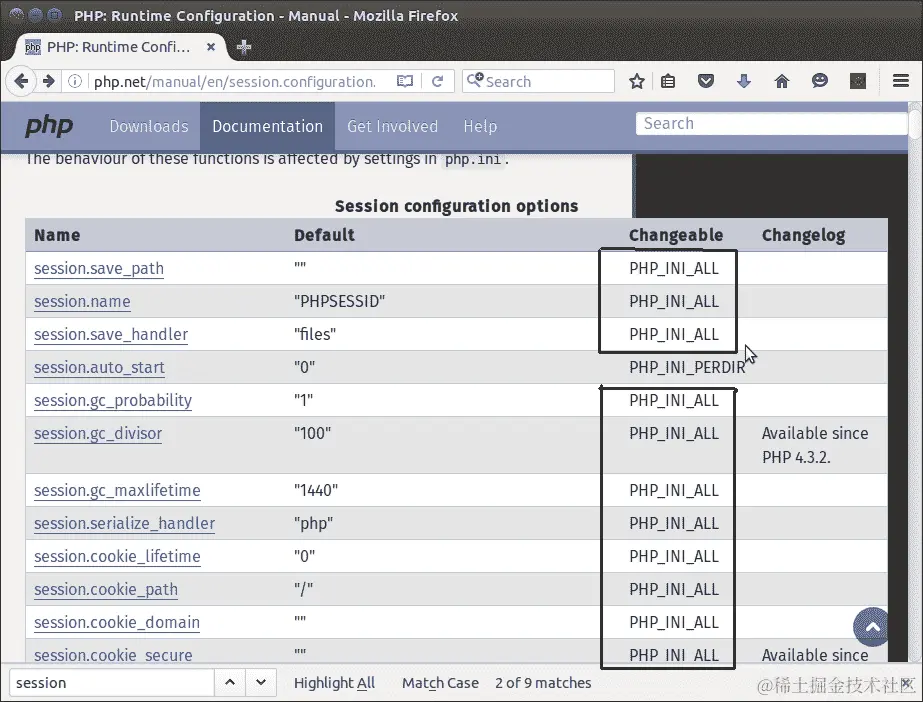This screenshot has width=923, height=702.
Task: Open the downloads arrow icon
Action: pos(743,81)
